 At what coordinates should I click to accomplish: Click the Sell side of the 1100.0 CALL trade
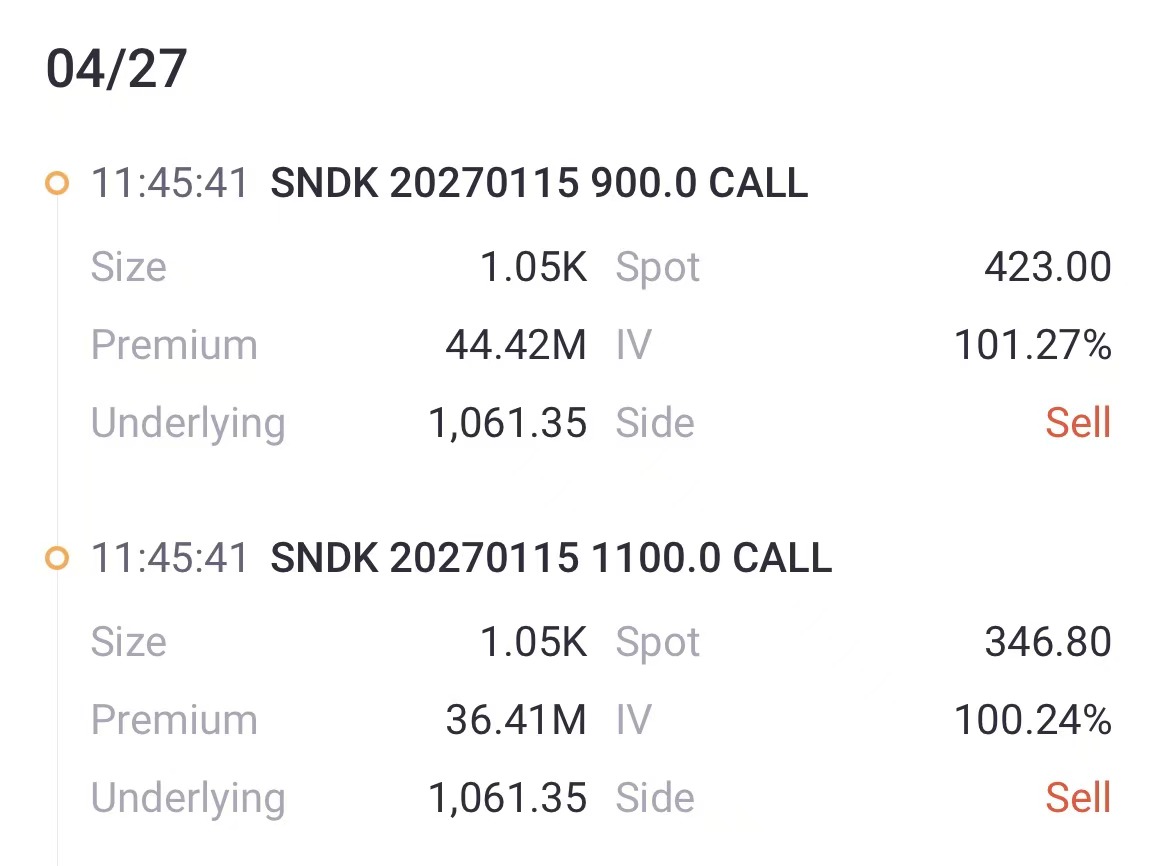point(1078,799)
